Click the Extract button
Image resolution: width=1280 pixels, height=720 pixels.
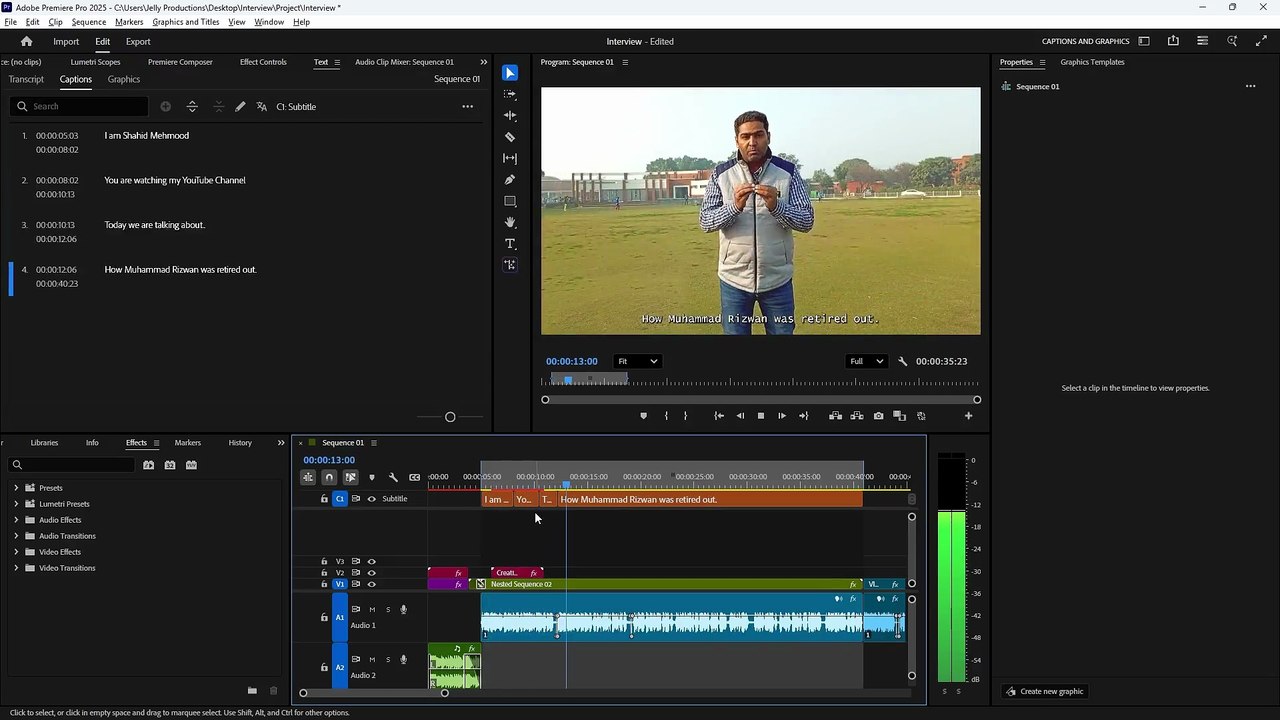coord(857,416)
